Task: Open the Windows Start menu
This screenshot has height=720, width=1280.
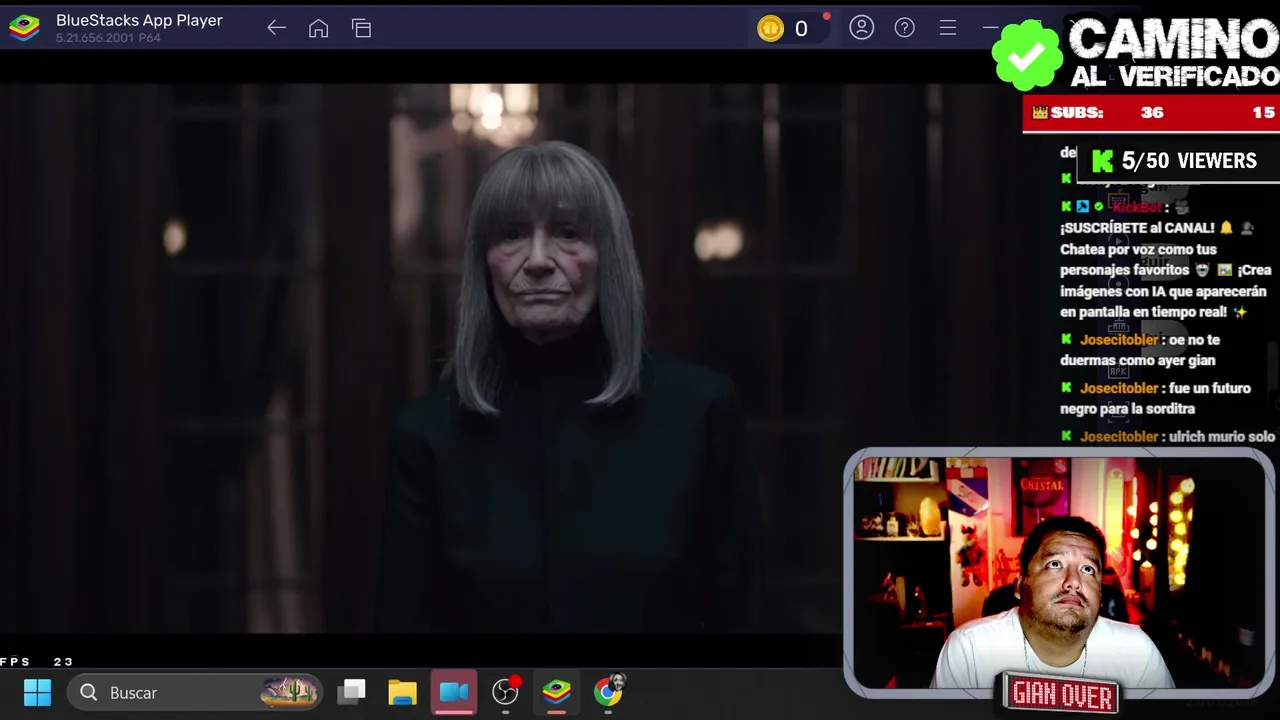Action: [x=38, y=692]
